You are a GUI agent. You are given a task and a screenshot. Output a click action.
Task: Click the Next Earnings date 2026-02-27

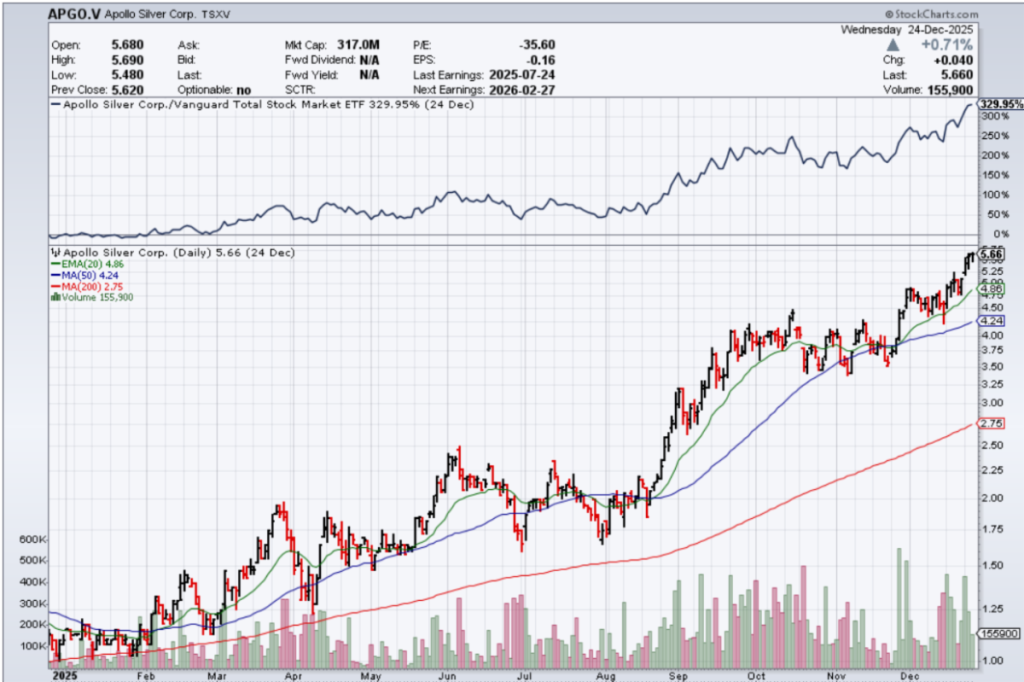pos(529,89)
